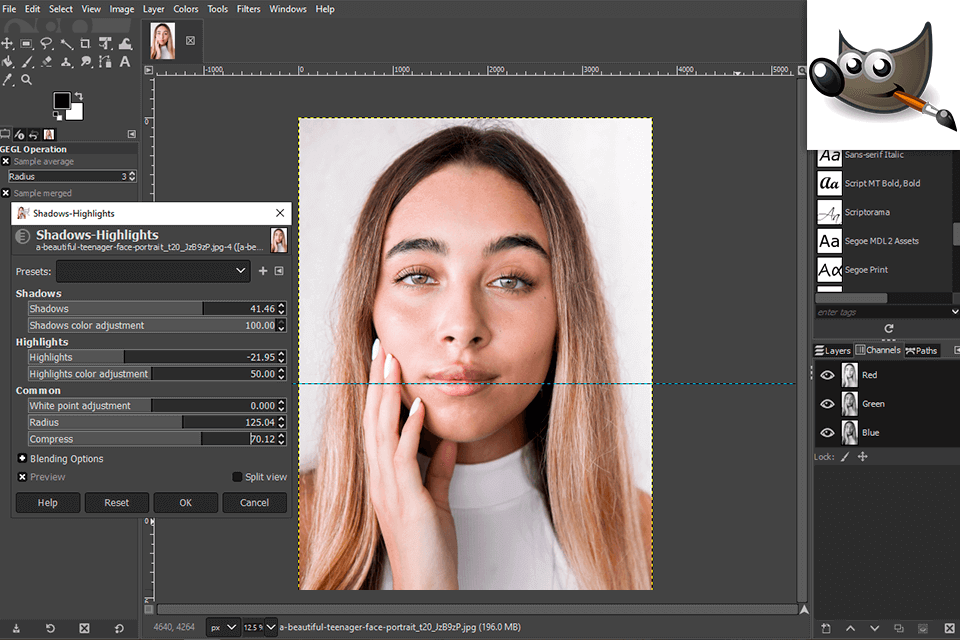
Task: Swap foreground and background colors
Action: click(x=77, y=95)
